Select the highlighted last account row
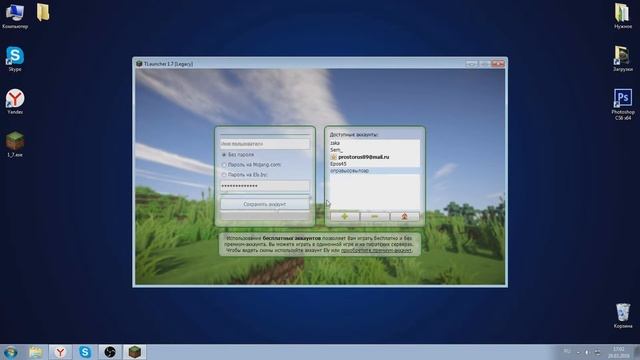640x360 pixels. [x=375, y=171]
